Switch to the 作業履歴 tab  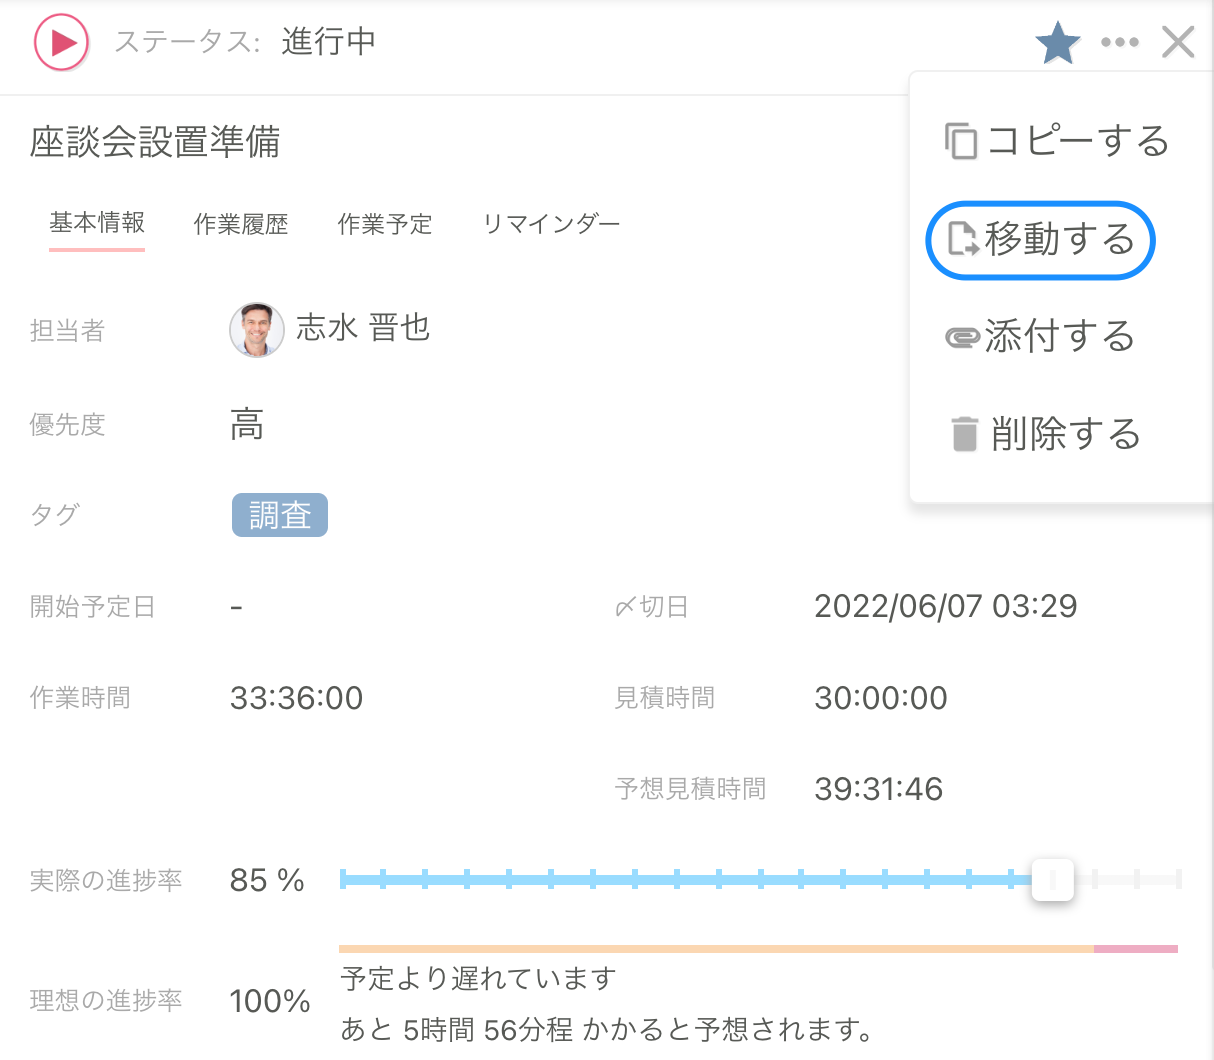pos(240,225)
